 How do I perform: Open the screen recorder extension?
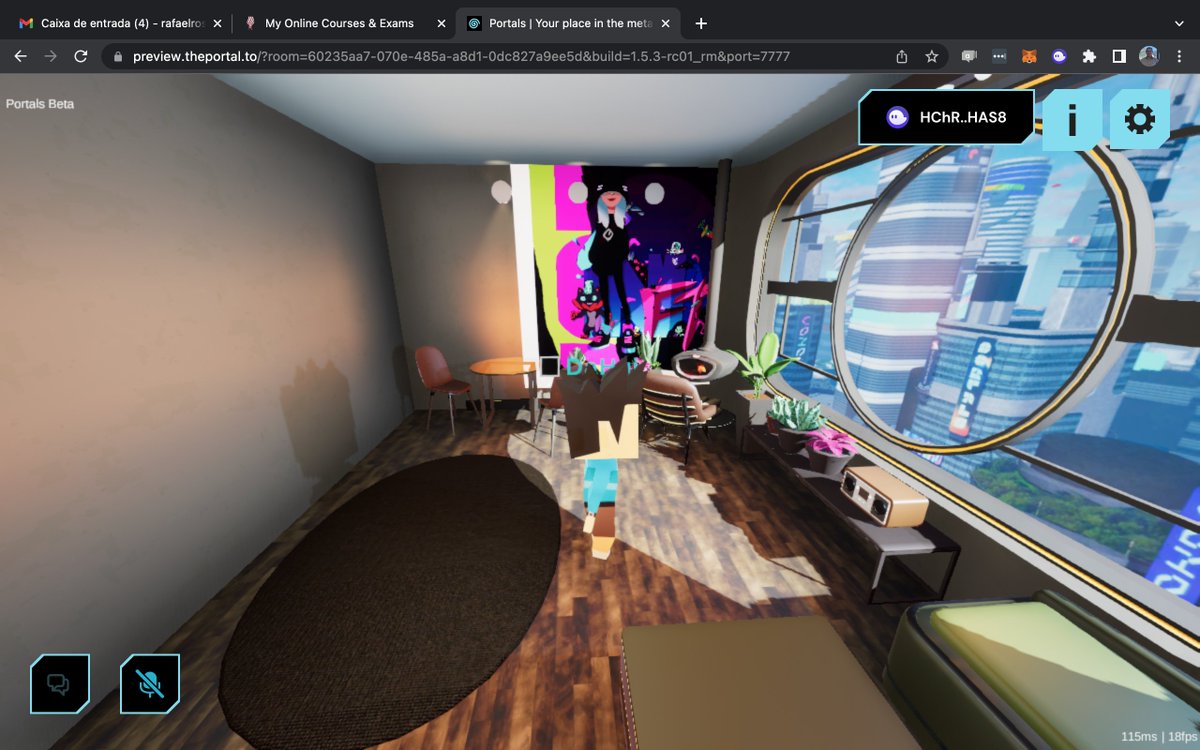click(969, 57)
